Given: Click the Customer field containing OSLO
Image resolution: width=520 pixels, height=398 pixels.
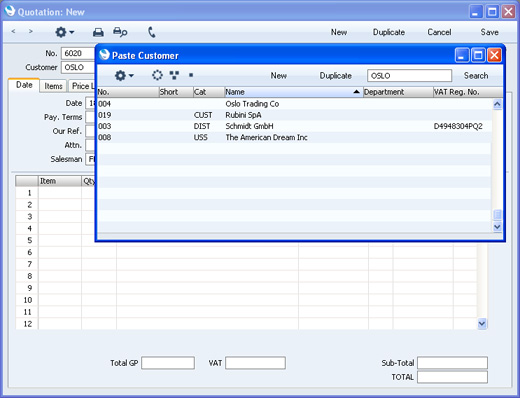Looking at the screenshot, I should pyautogui.click(x=78, y=67).
